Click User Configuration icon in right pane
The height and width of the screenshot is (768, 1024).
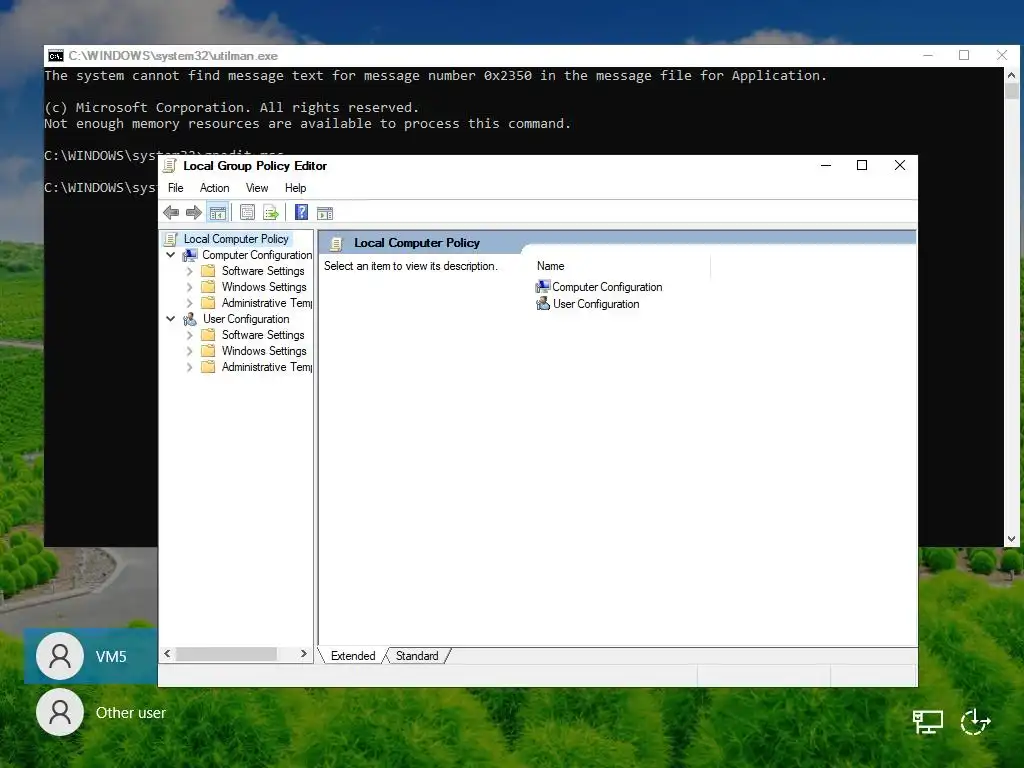tap(543, 303)
